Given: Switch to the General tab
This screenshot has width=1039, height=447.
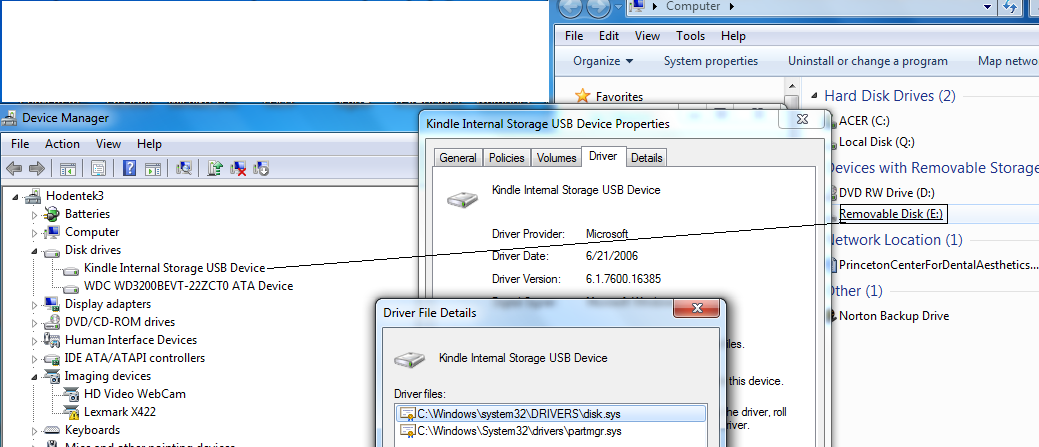Looking at the screenshot, I should [x=458, y=158].
